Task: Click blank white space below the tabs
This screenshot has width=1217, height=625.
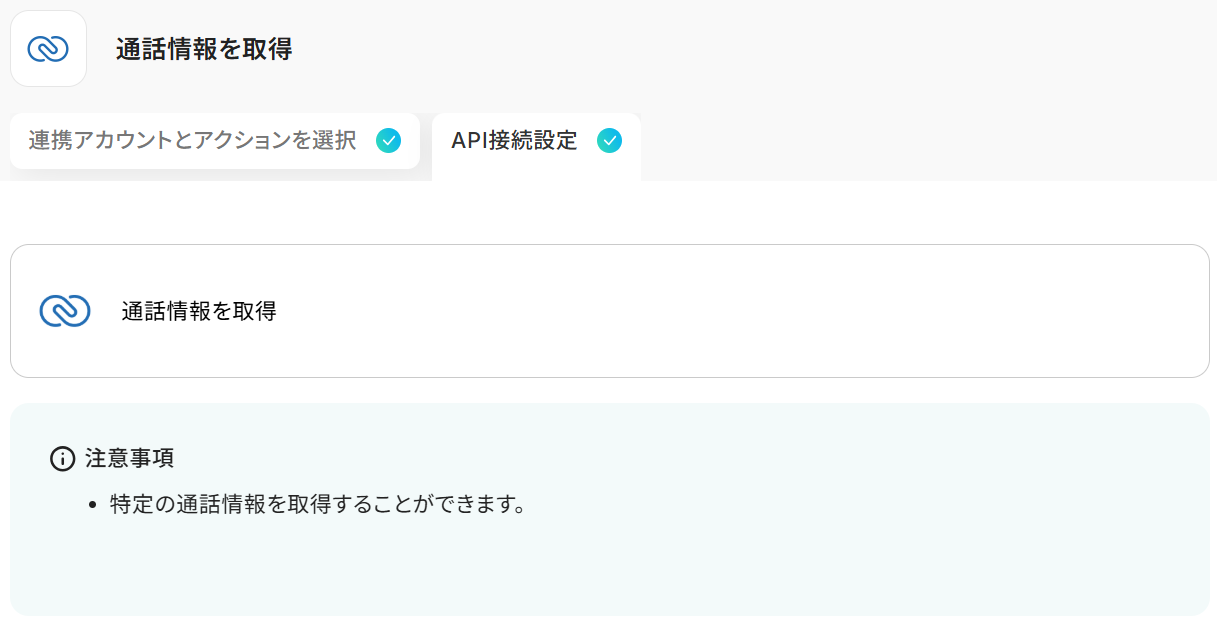Action: [600, 212]
